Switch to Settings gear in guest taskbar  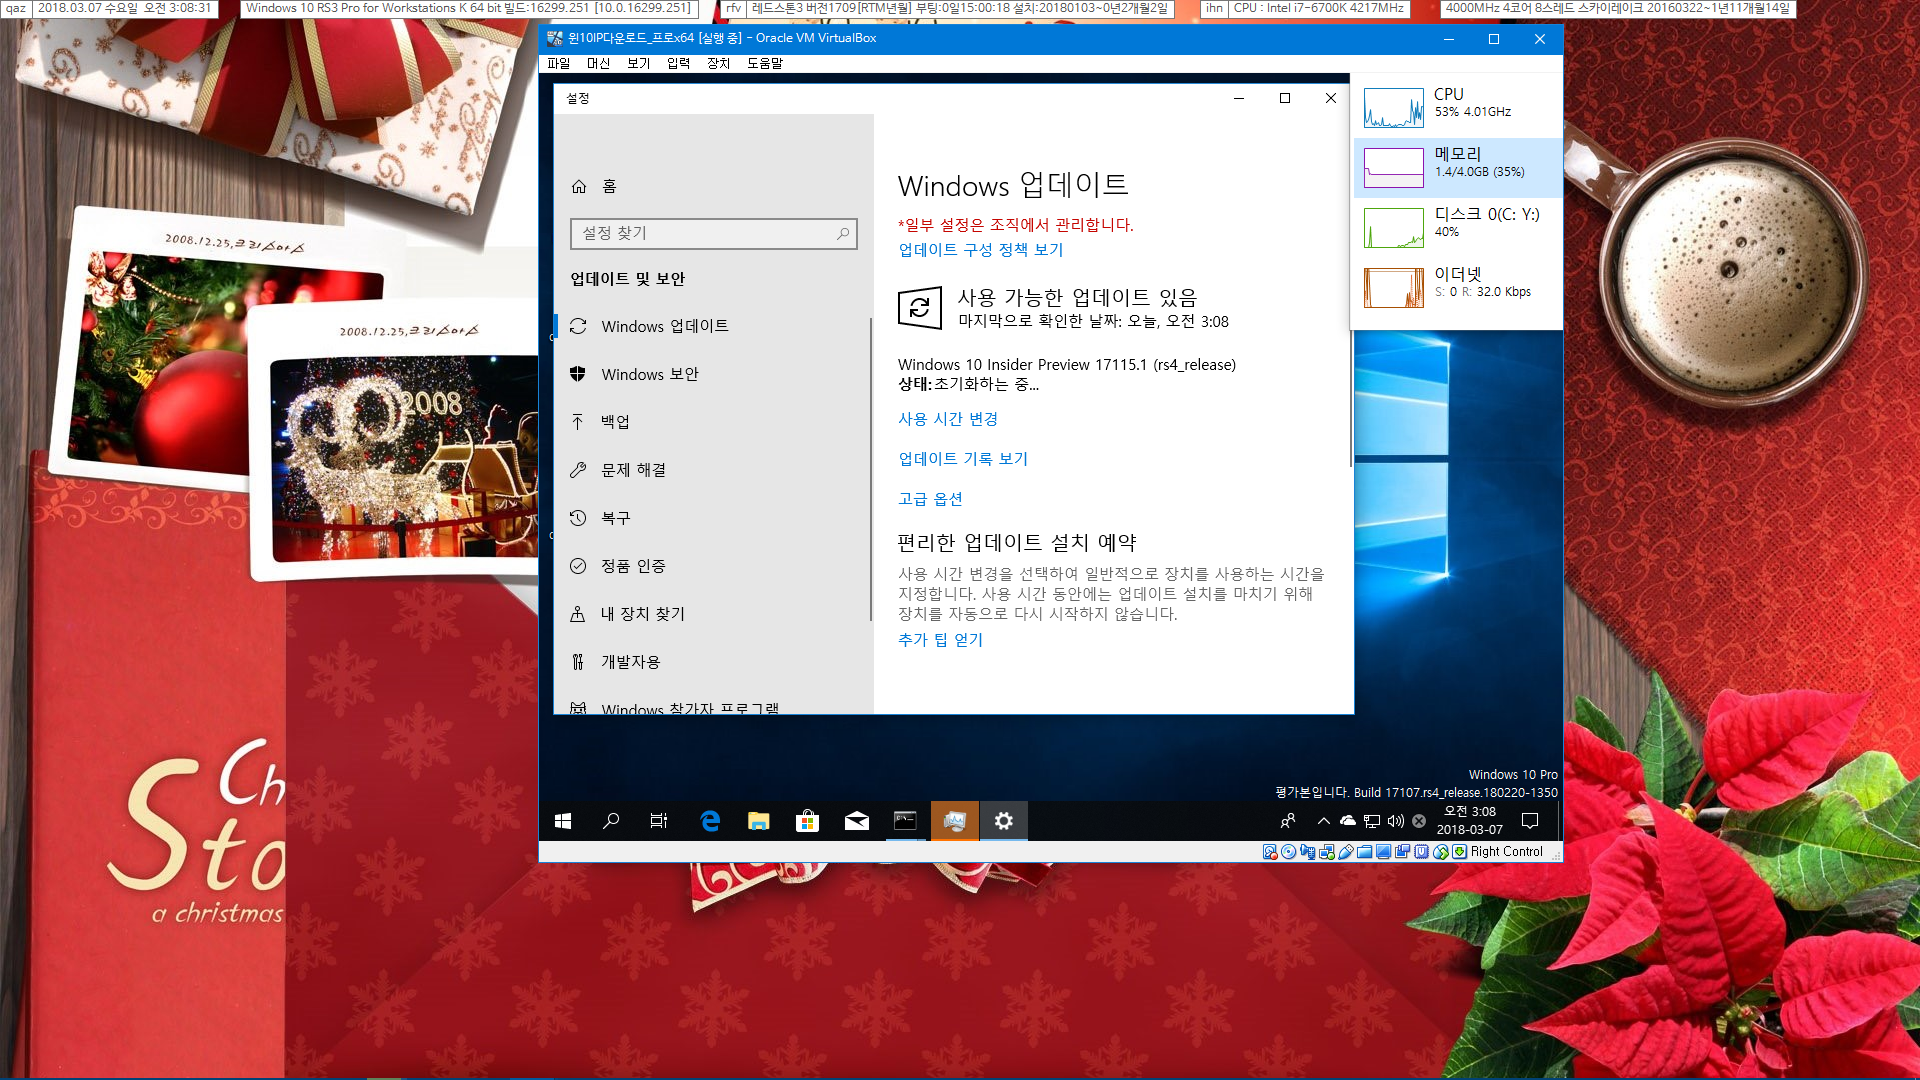[x=1003, y=821]
